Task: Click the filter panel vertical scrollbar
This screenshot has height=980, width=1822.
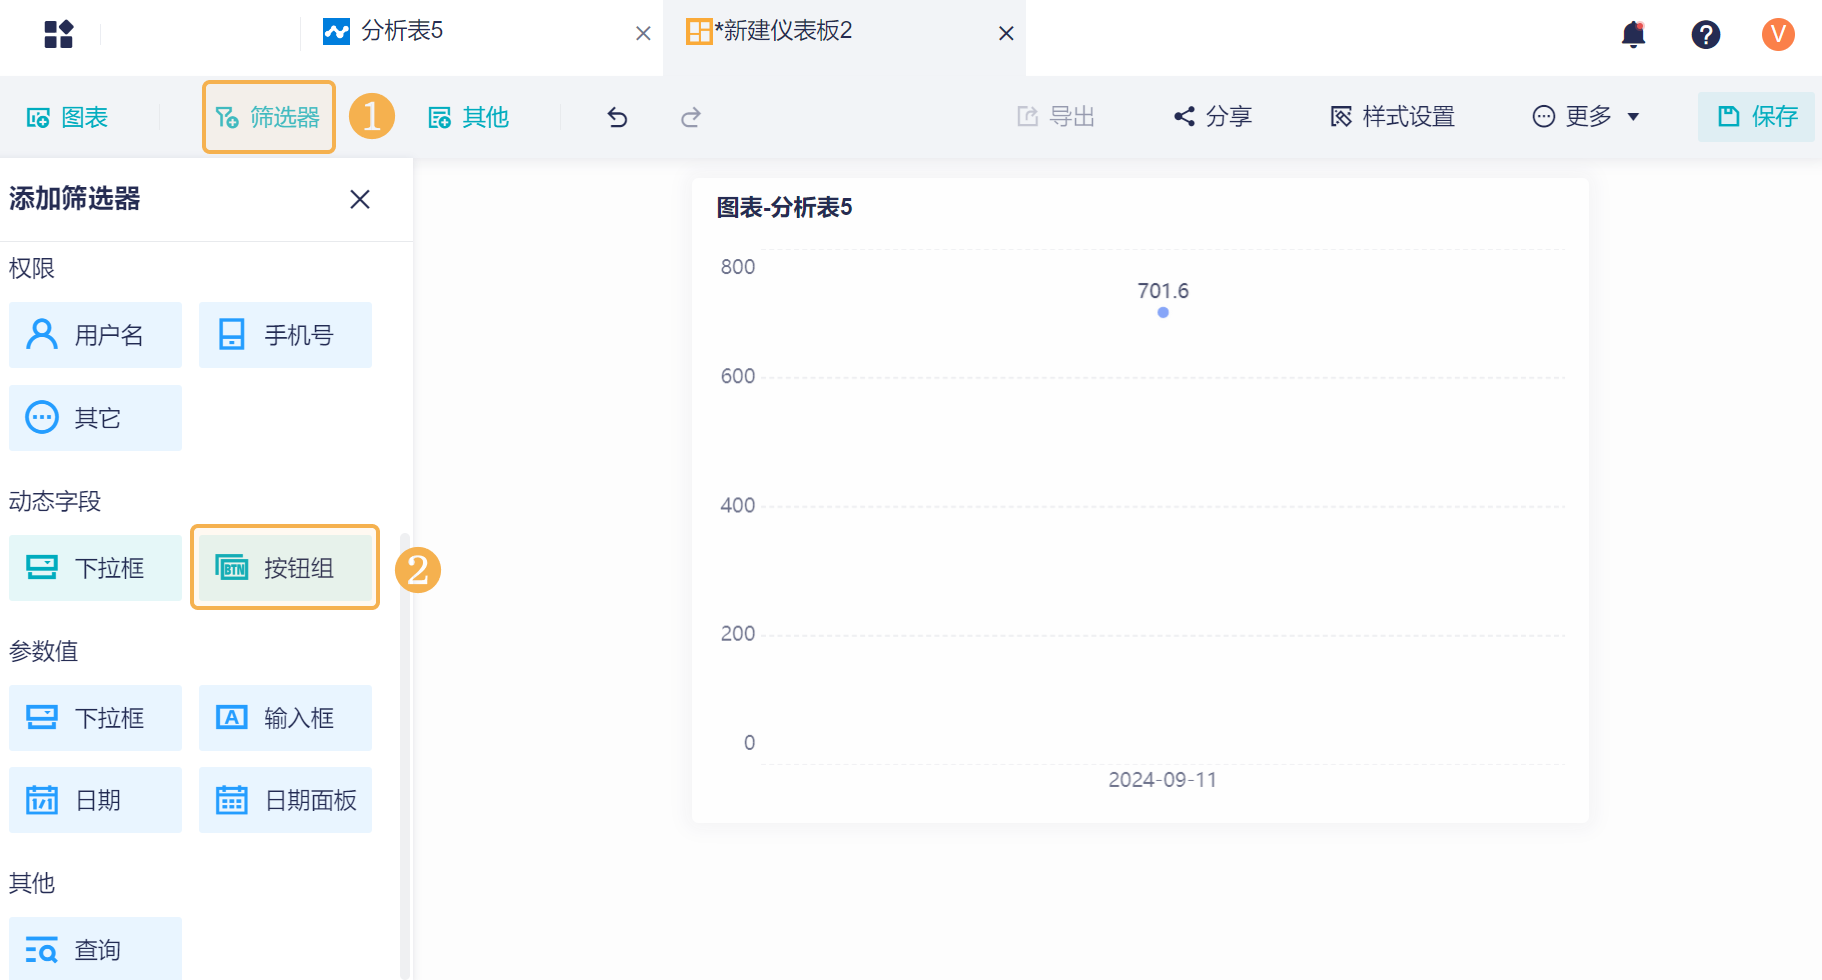Action: point(404,750)
